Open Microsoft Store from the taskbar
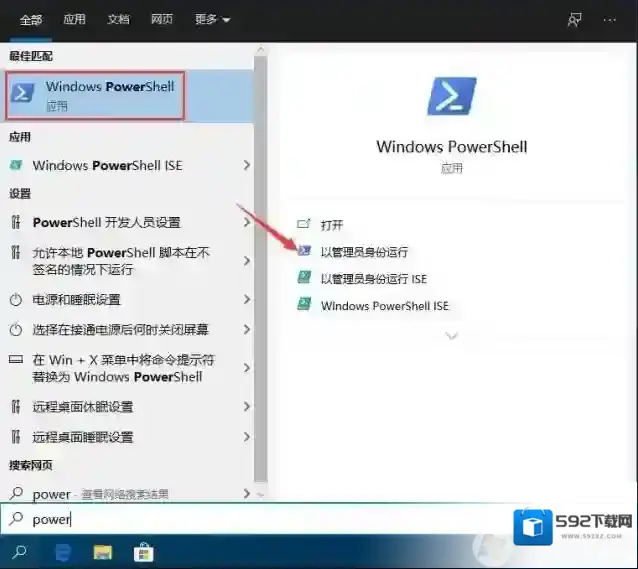Image resolution: width=638 pixels, height=569 pixels. (x=143, y=551)
